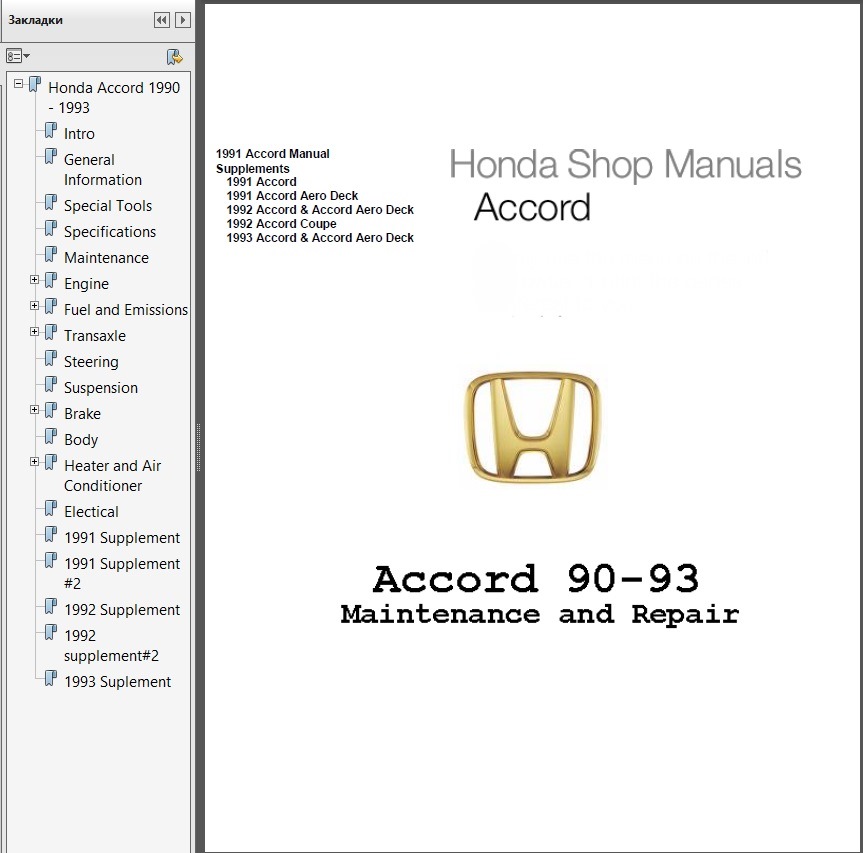Open the 1991 Accord Aero Deck link

coord(292,196)
